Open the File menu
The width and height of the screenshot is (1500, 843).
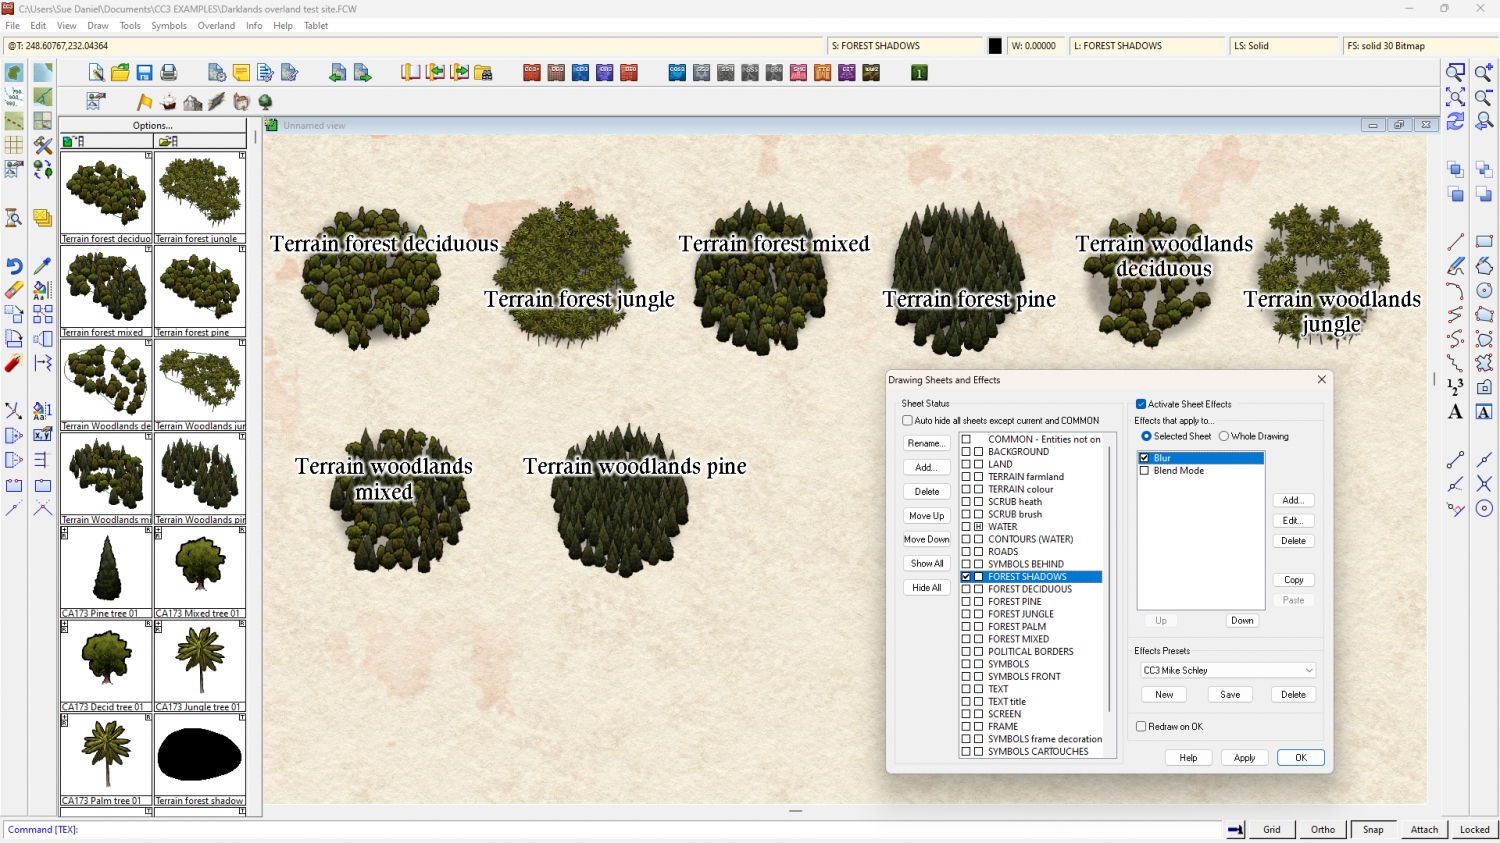click(x=12, y=26)
